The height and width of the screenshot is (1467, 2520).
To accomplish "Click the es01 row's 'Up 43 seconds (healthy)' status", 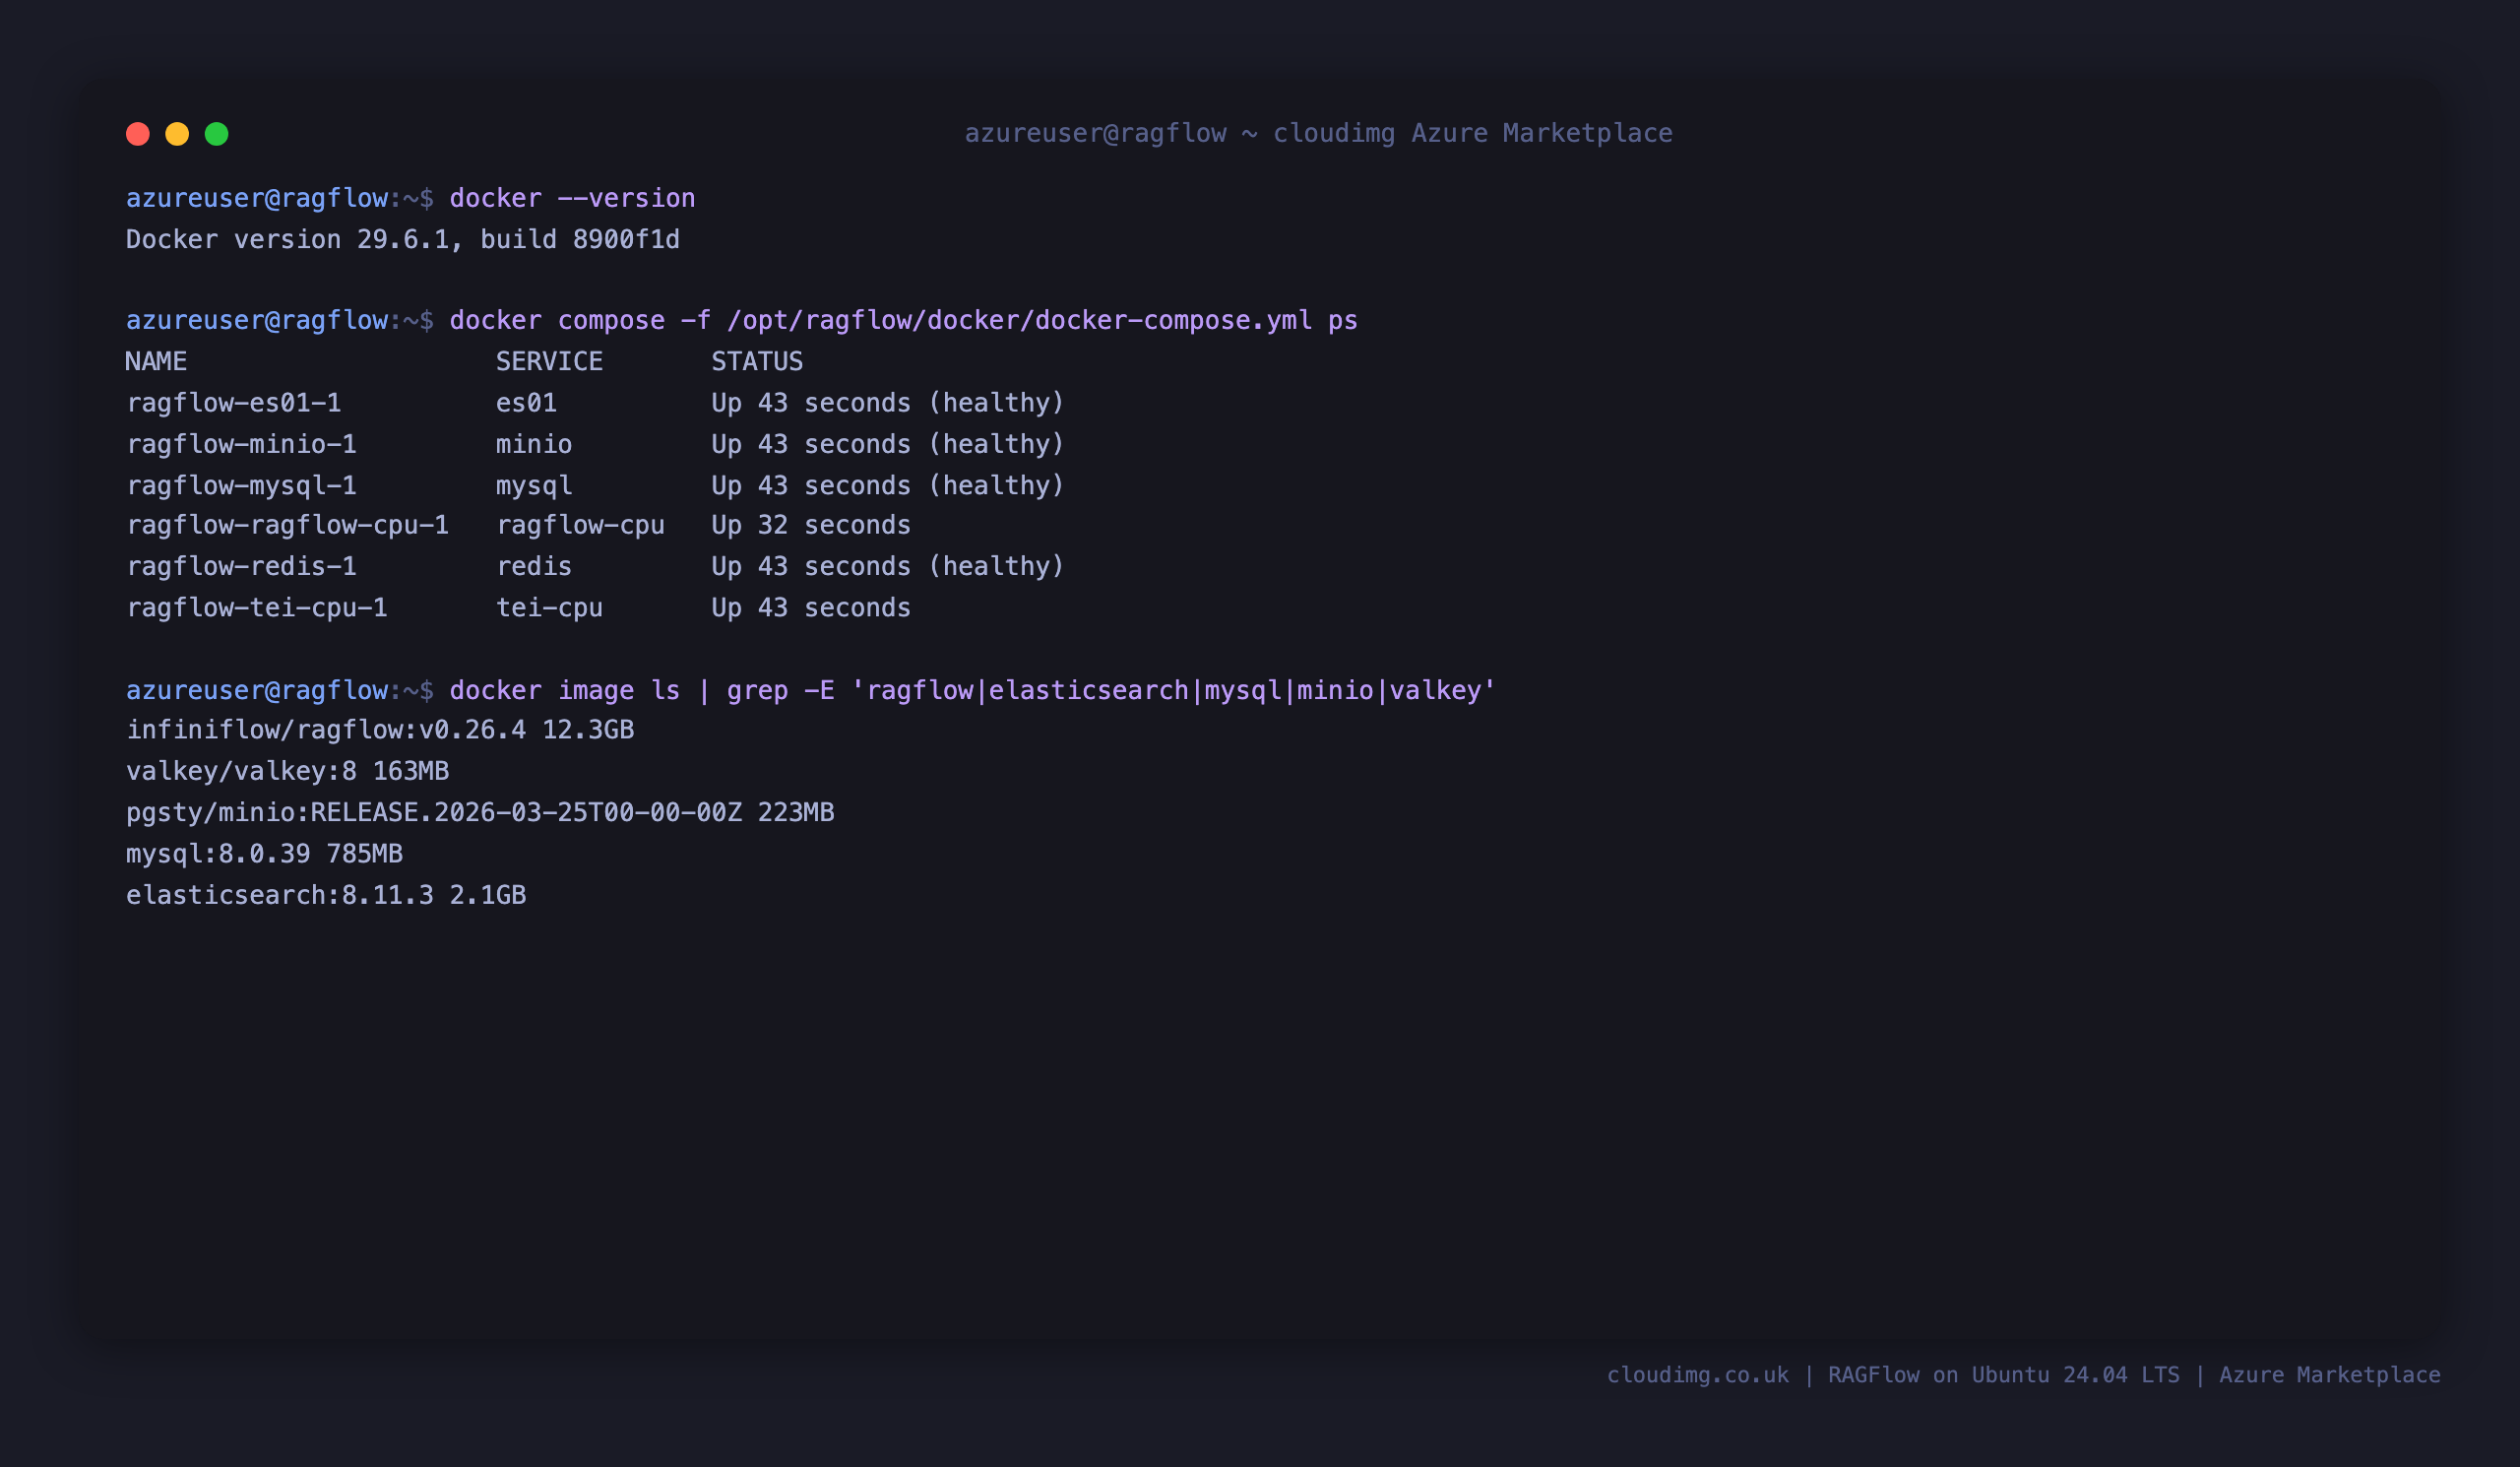I will (x=888, y=403).
